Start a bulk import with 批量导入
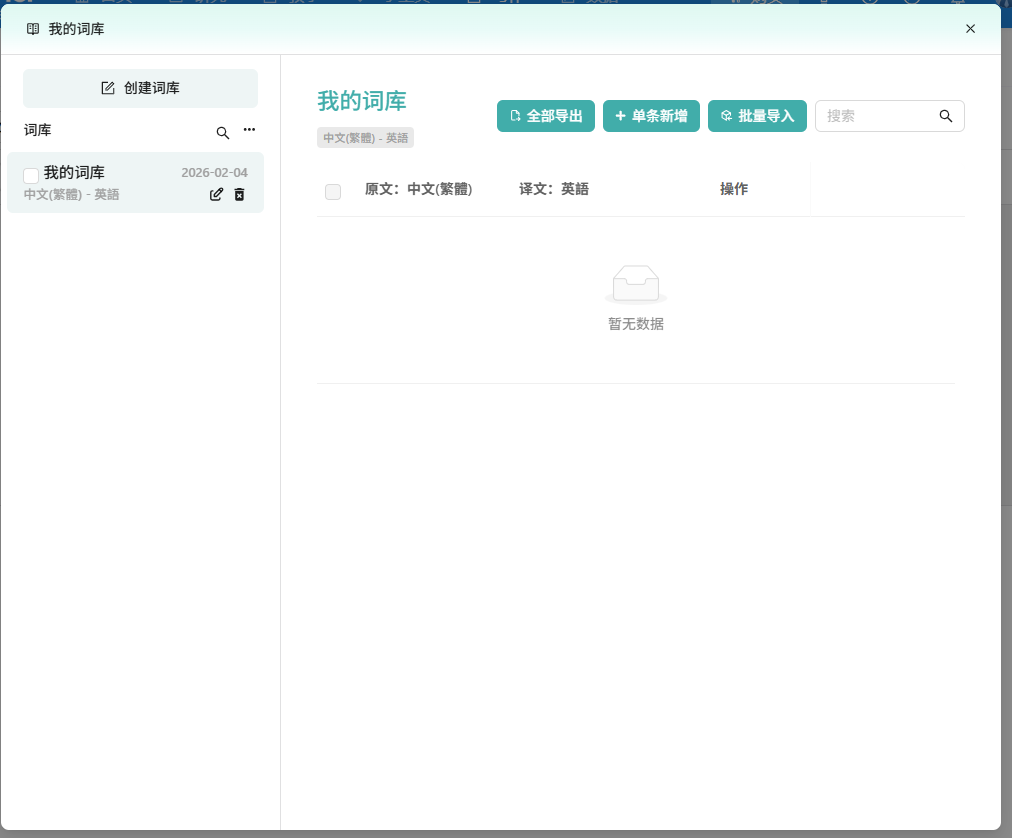 click(757, 116)
